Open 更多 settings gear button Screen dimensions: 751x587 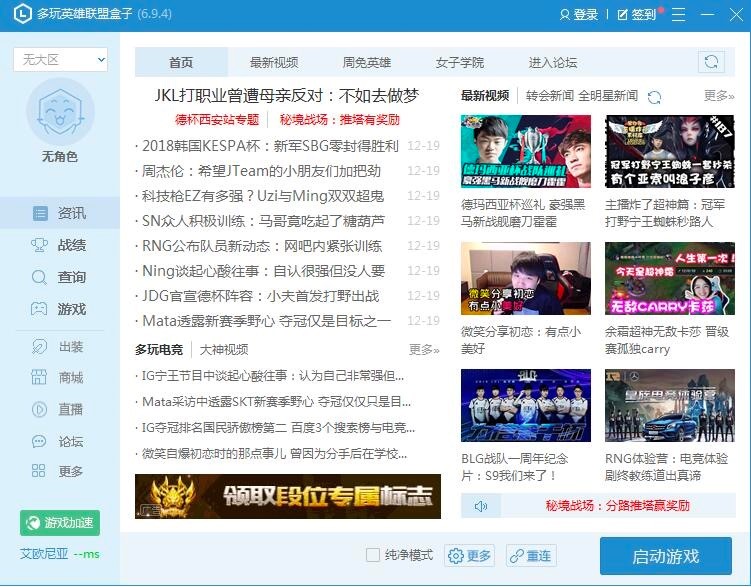coord(469,555)
